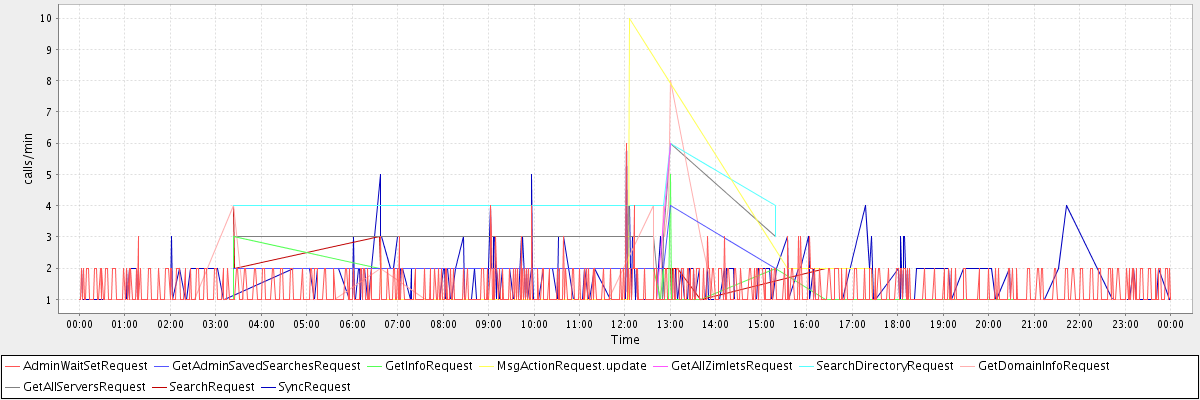Select GetAllServersRequest in the legend
The height and width of the screenshot is (400, 1200).
[x=81, y=386]
